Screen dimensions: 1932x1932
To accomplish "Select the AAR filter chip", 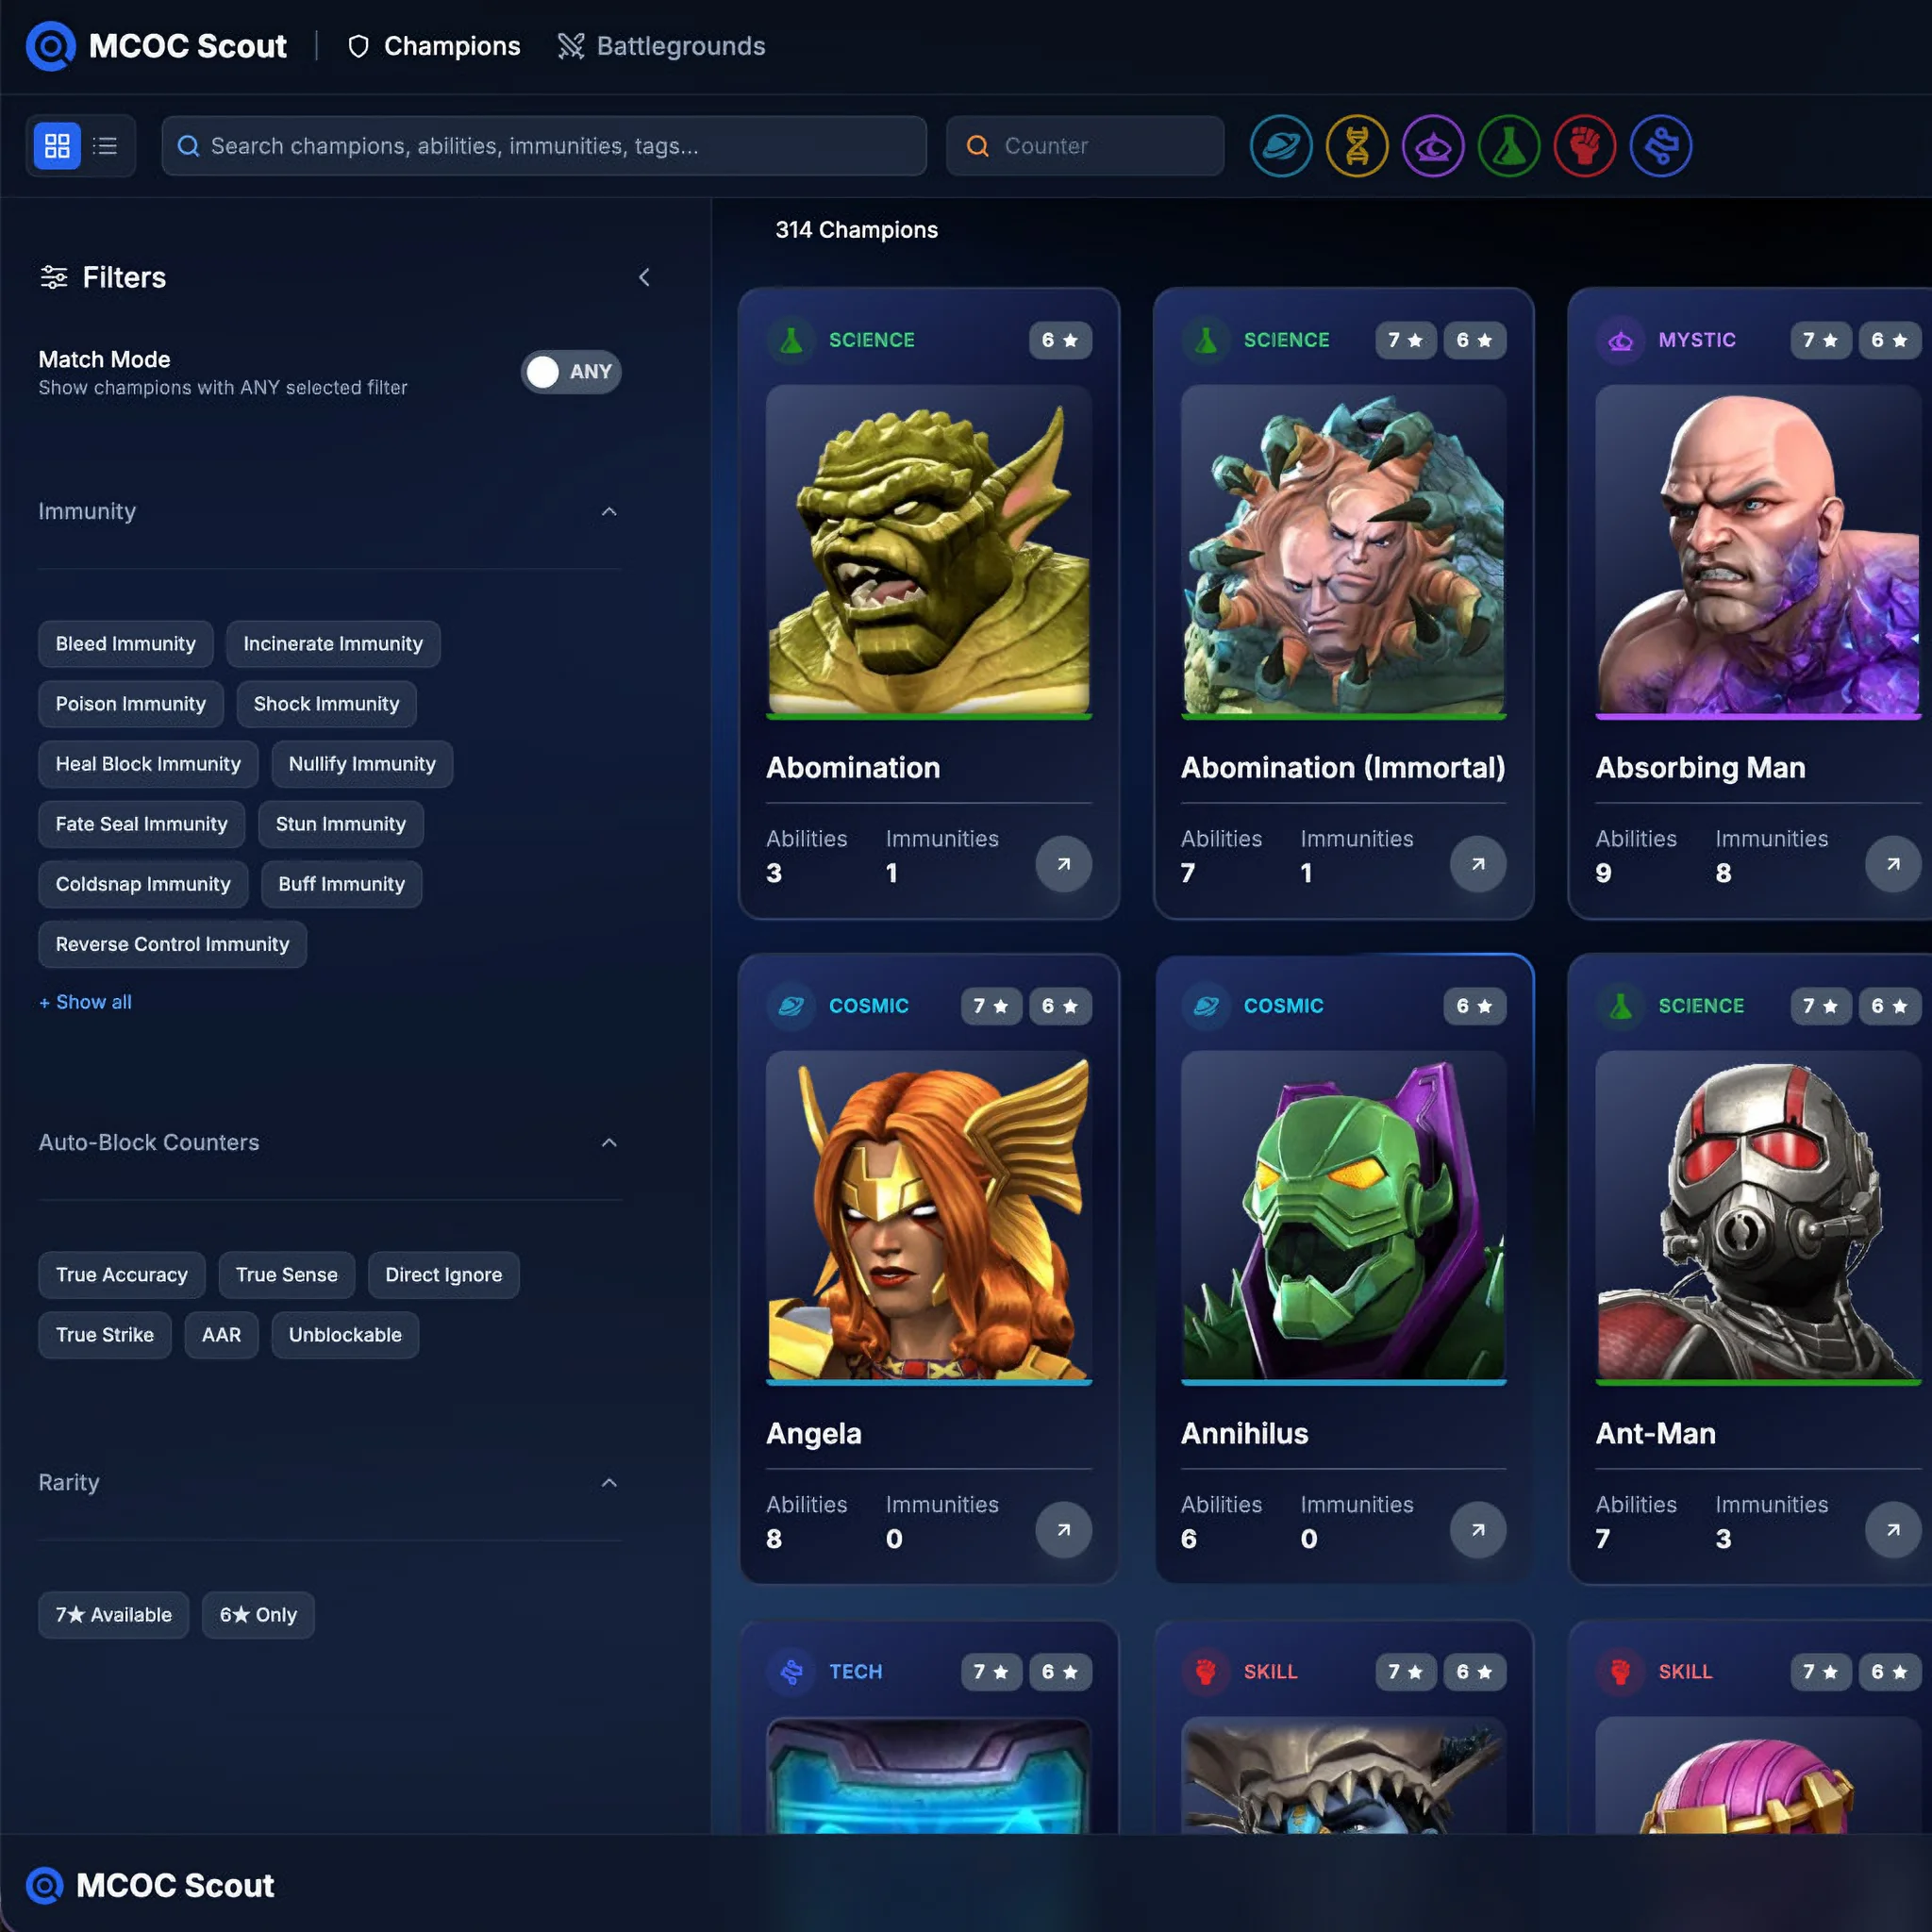I will coord(221,1335).
